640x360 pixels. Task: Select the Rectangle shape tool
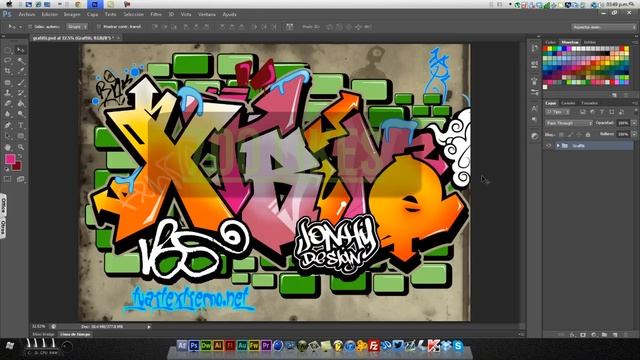pos(21,136)
